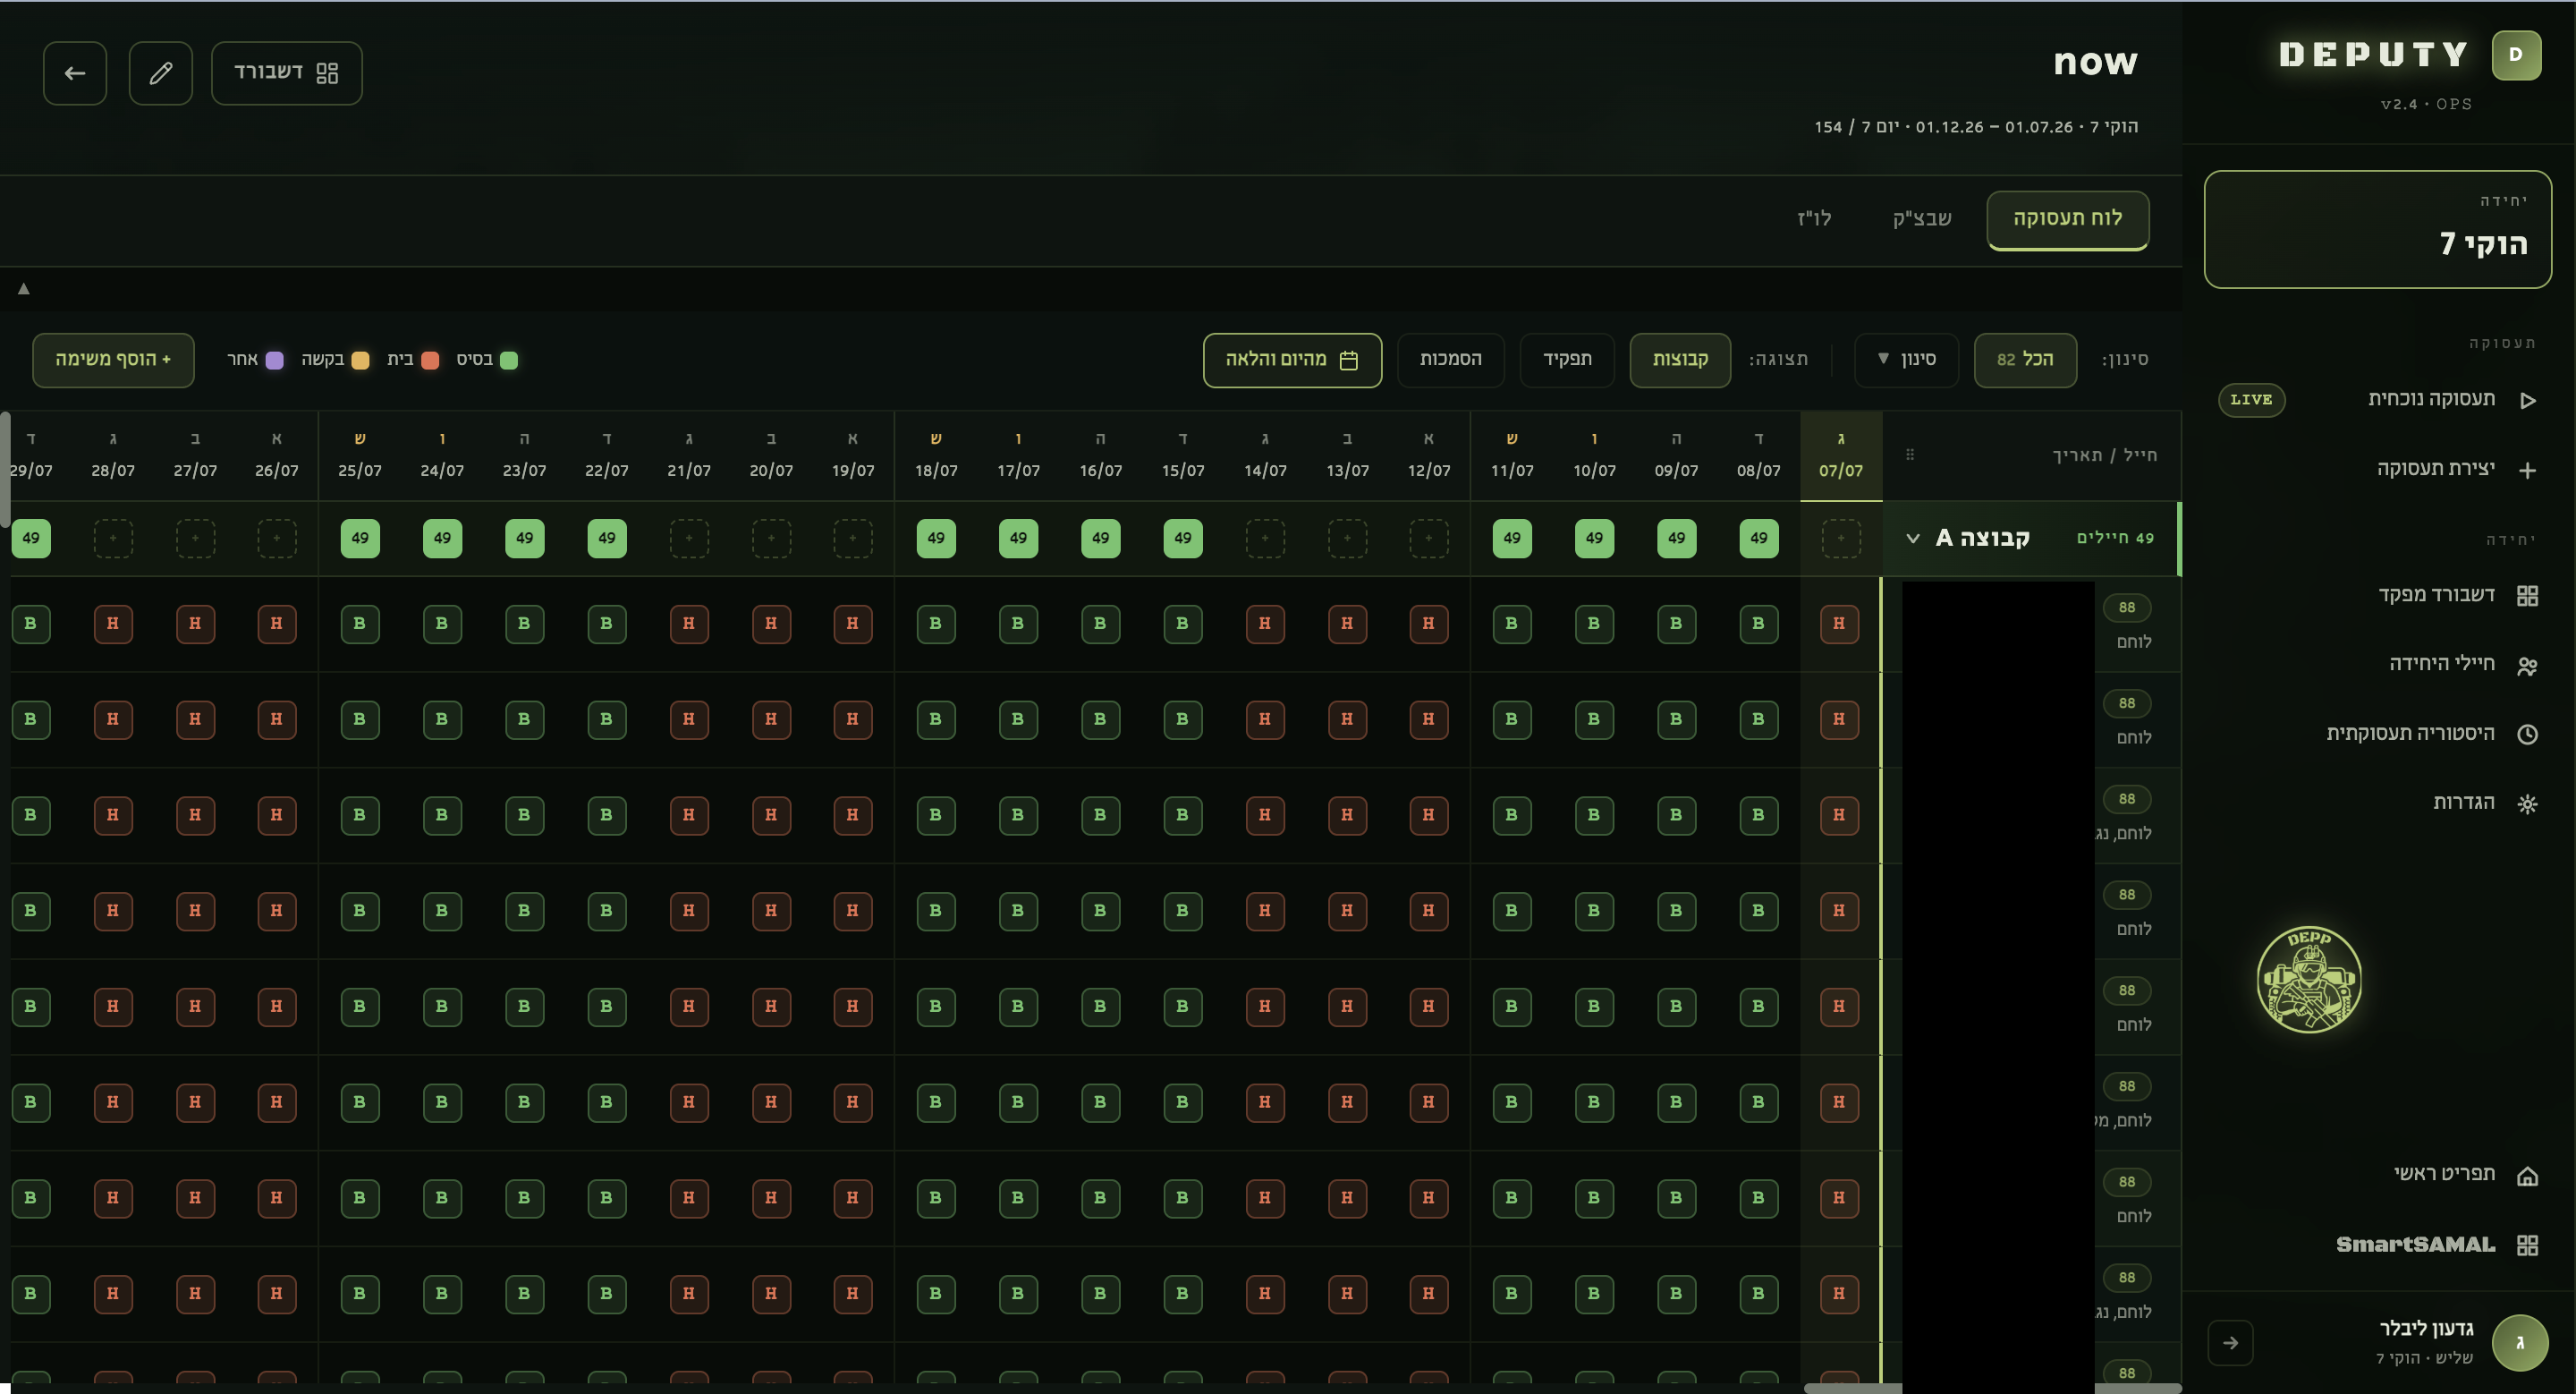Open SmartSAMAL from the sidebar
2576x1394 pixels.
tap(2436, 1245)
